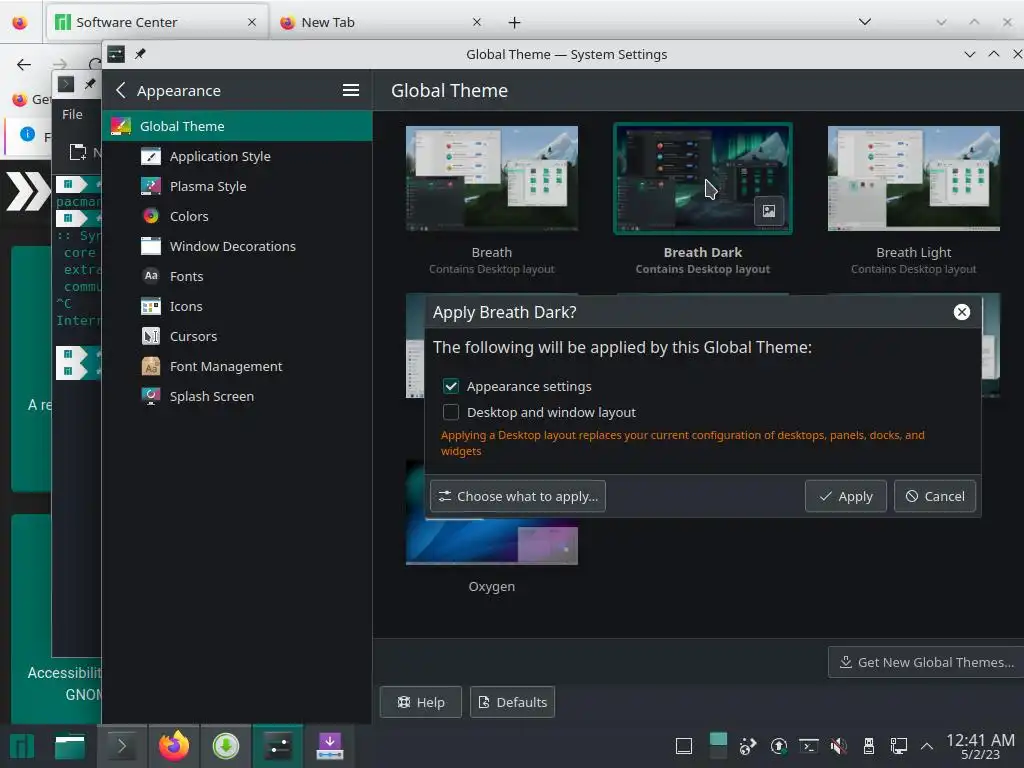Click Get New Global Themes button

point(926,662)
